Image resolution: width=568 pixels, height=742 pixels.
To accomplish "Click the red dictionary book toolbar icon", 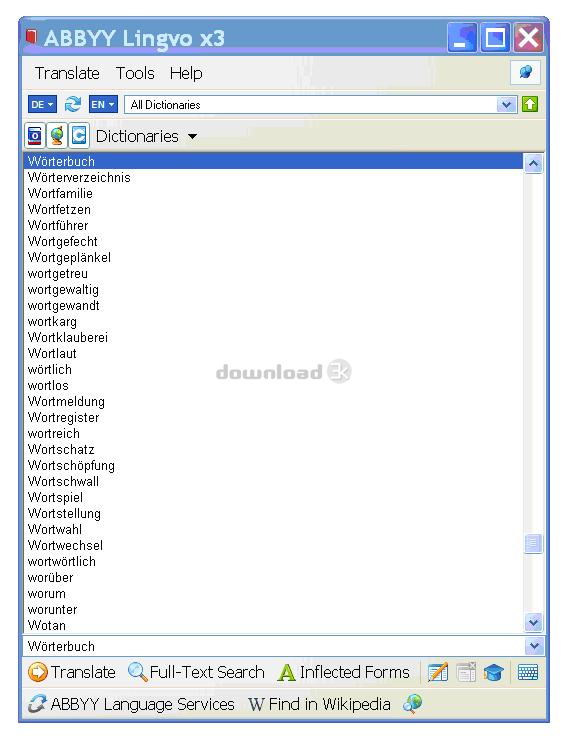I will 35,136.
